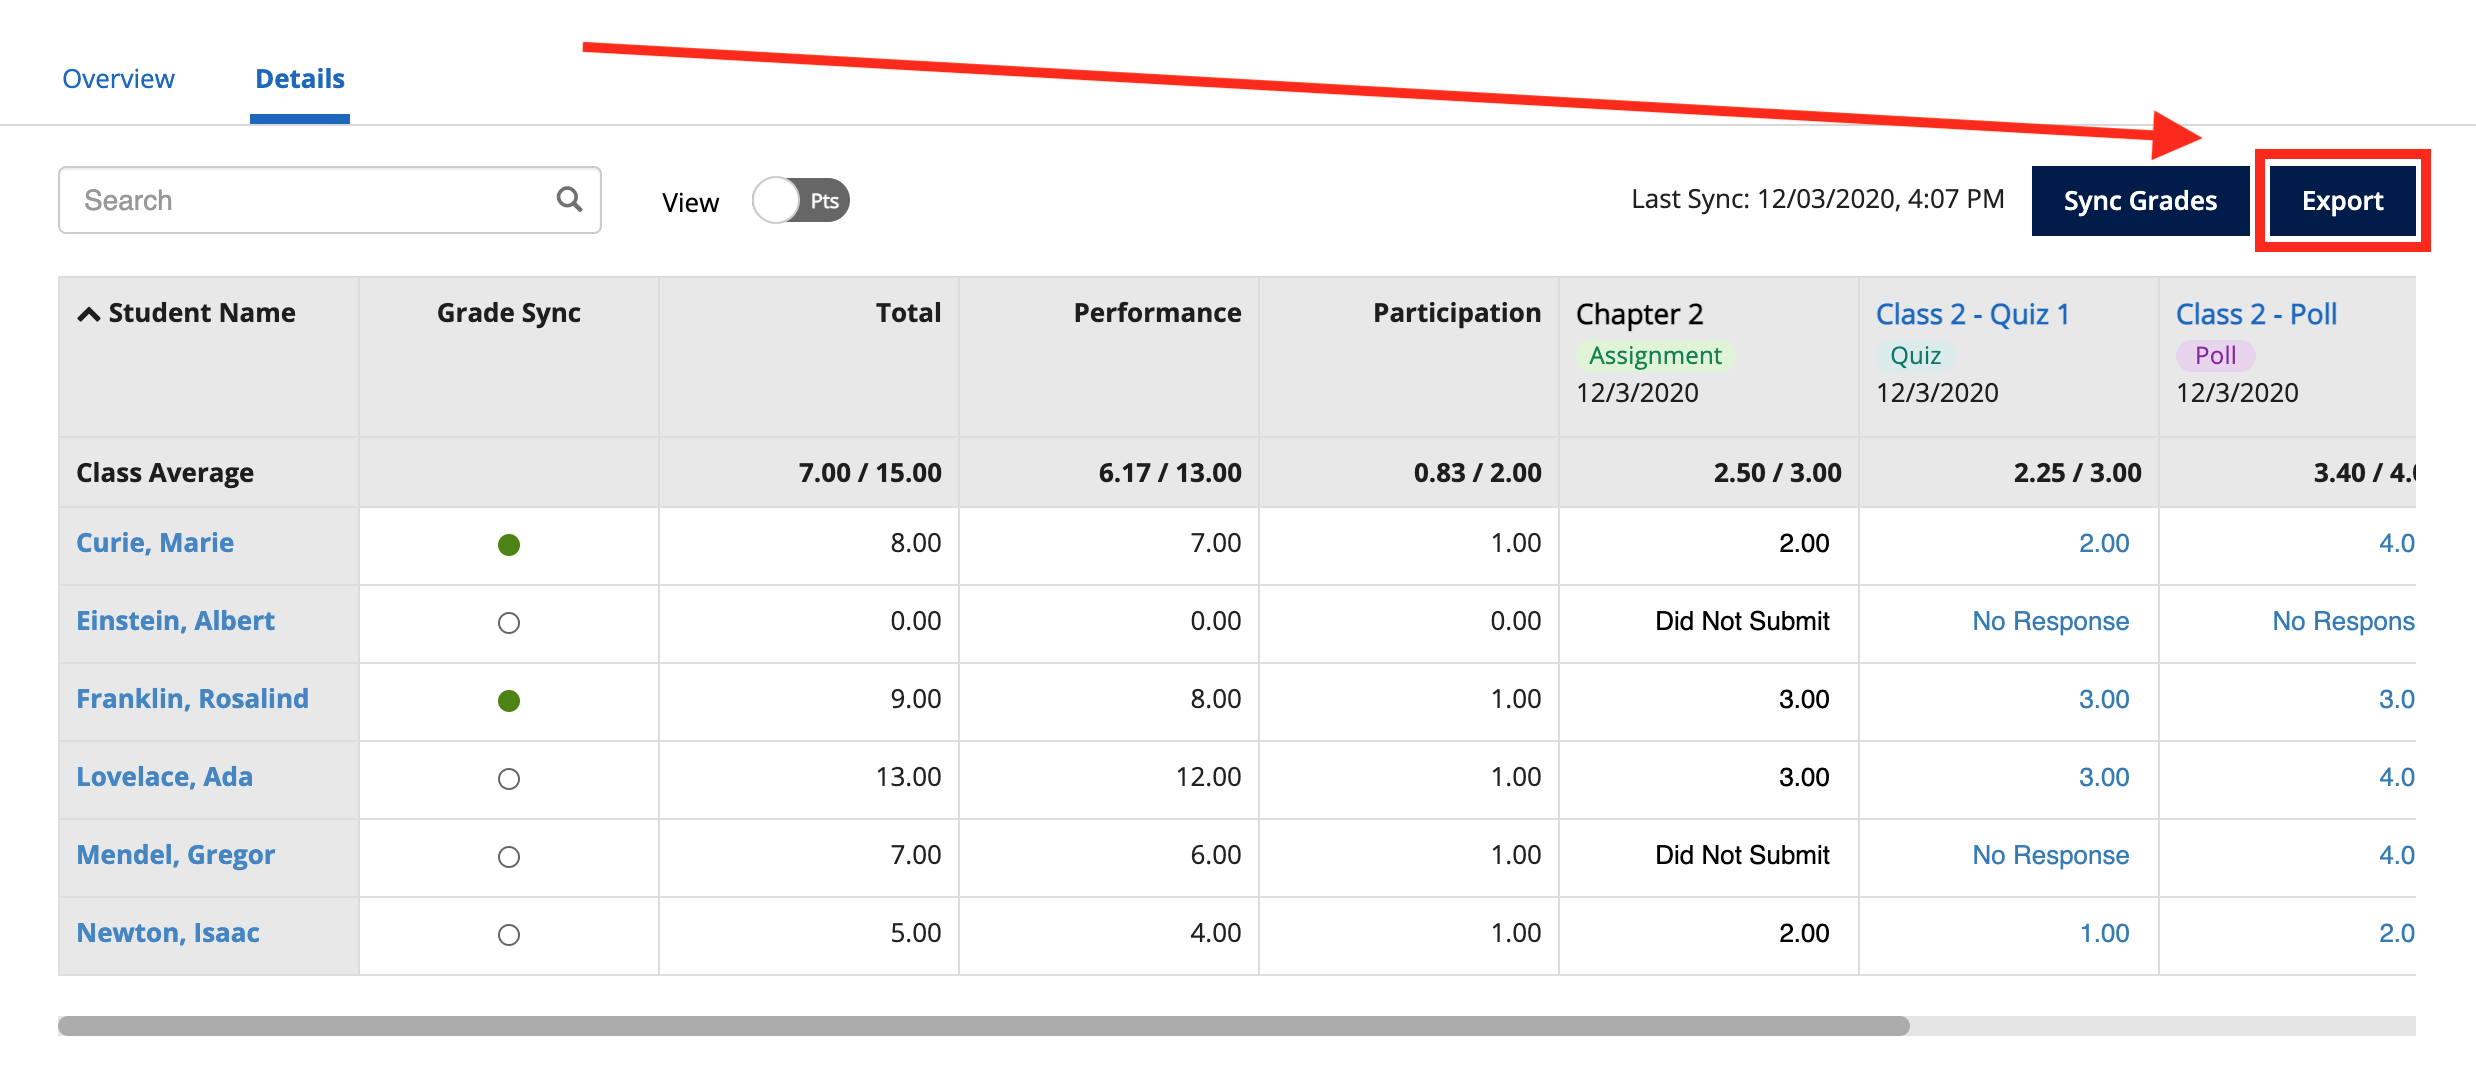
Task: Click the sort arrow on Student Name column
Action: [x=88, y=312]
